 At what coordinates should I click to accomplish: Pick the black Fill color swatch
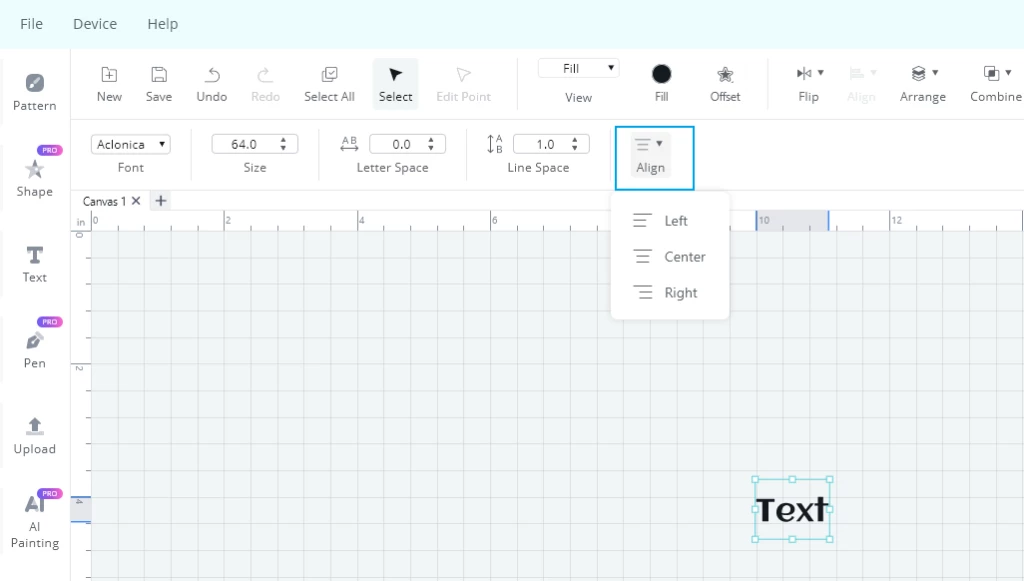coord(662,74)
